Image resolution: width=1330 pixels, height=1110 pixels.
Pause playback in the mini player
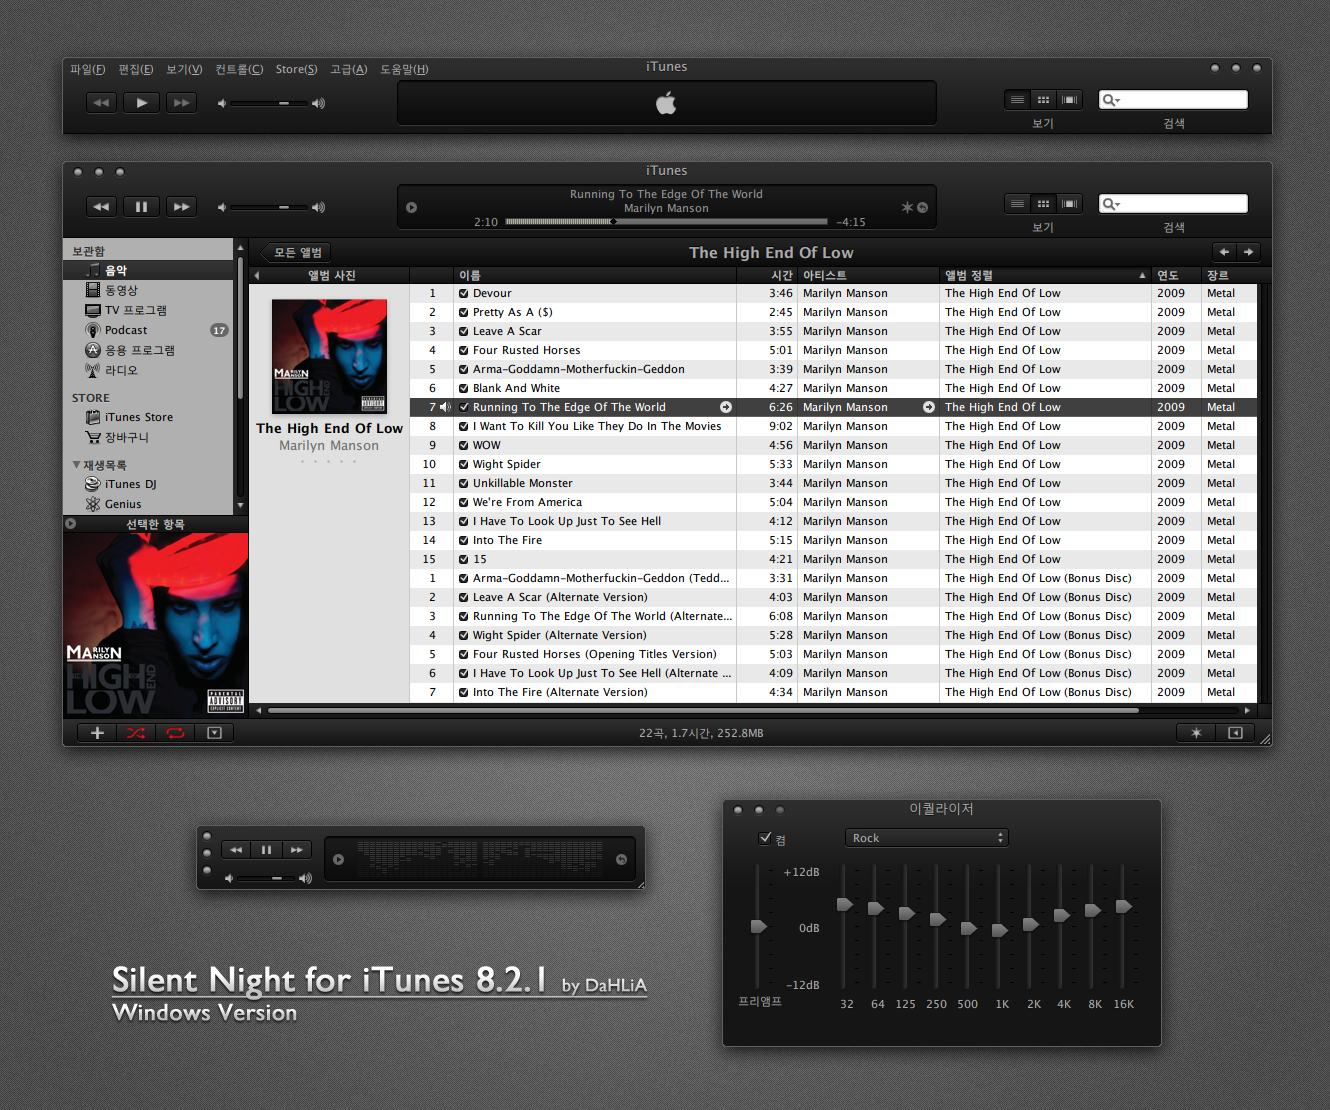[266, 850]
